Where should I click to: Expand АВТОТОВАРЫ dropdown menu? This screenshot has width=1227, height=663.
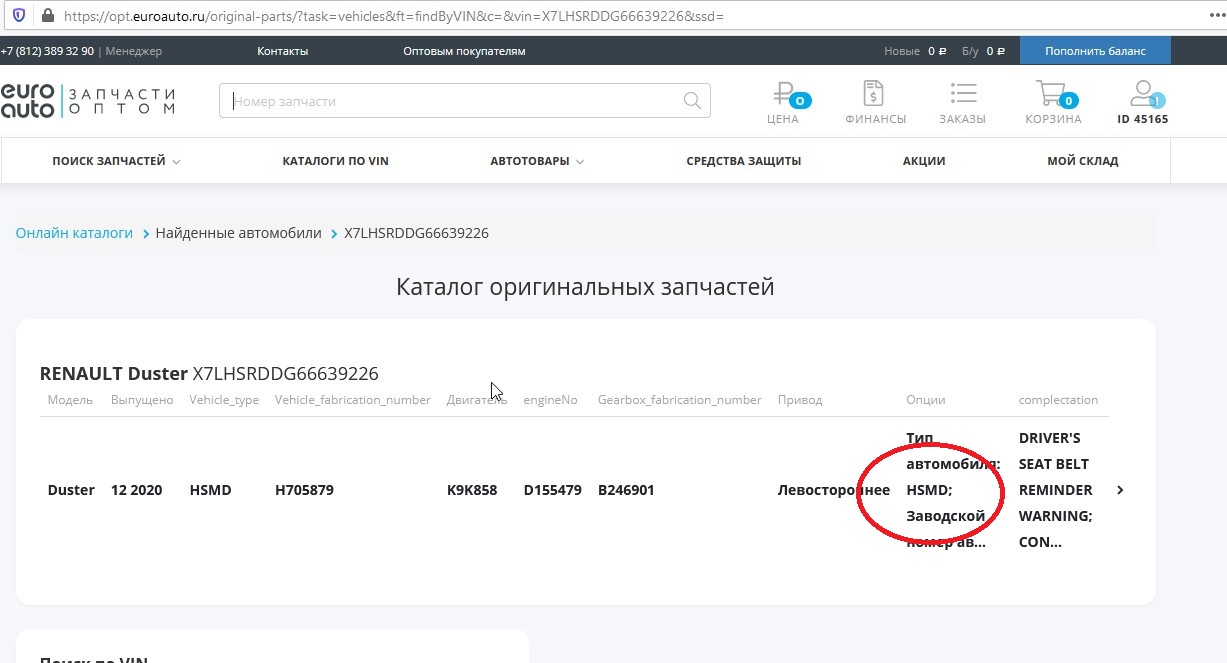click(x=537, y=161)
